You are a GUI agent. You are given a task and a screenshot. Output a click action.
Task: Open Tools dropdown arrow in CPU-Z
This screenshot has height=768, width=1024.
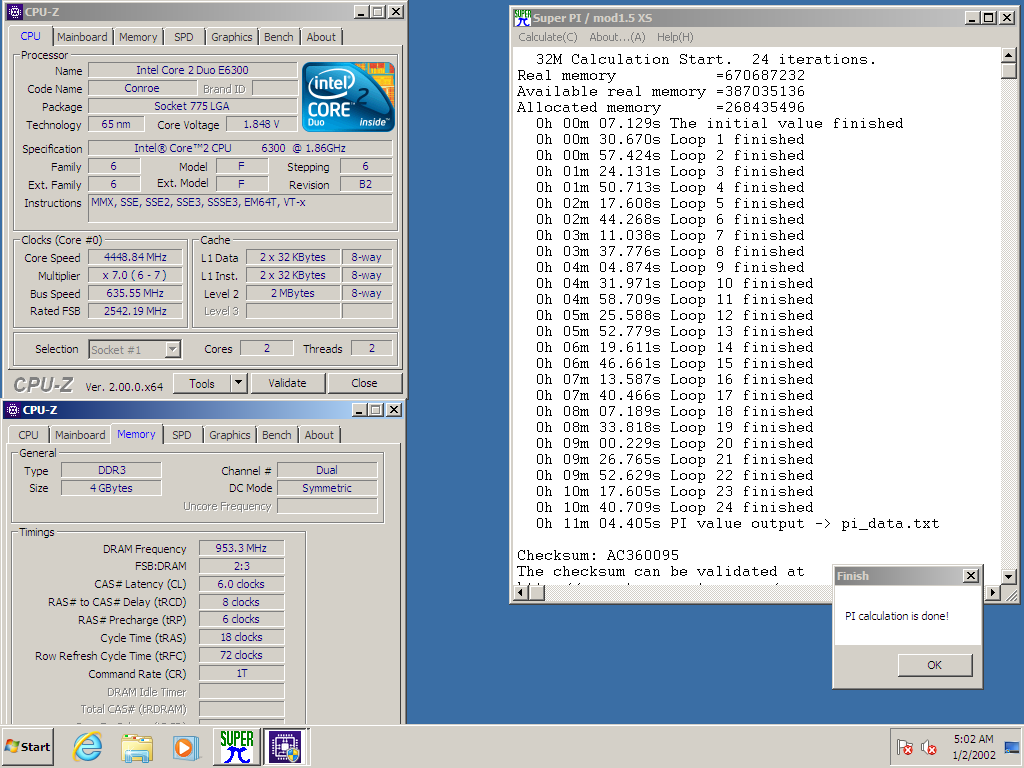pyautogui.click(x=238, y=383)
